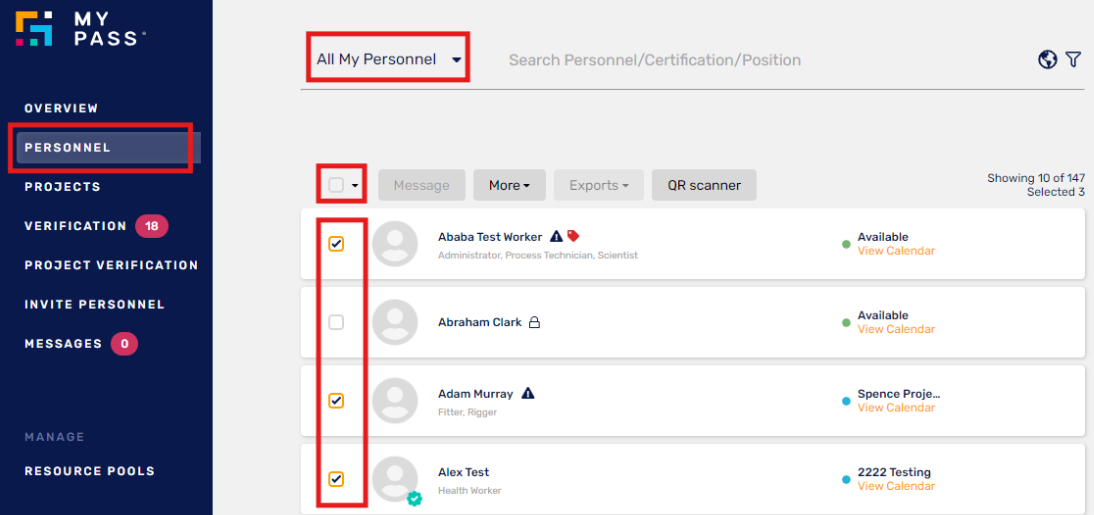Click warning triangle beside Adam Murray

(528, 394)
